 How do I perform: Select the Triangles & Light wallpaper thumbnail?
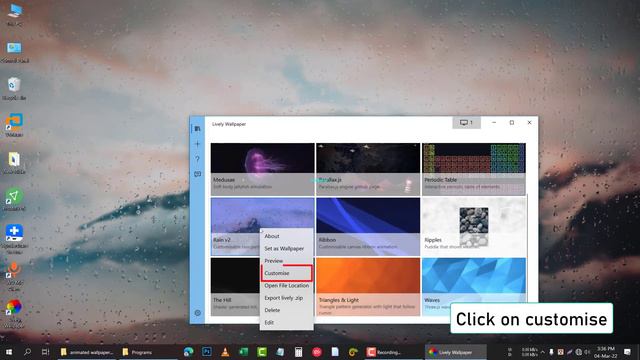click(x=368, y=287)
